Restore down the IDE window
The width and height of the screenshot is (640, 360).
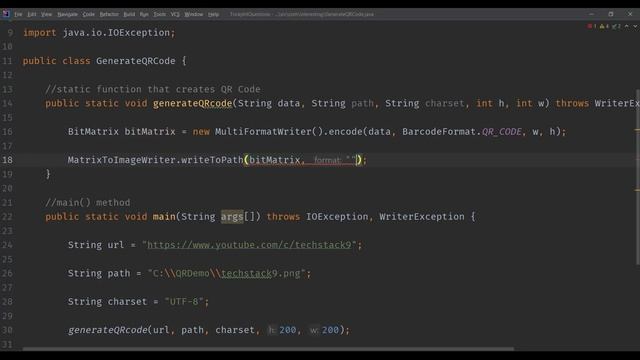(x=611, y=14)
